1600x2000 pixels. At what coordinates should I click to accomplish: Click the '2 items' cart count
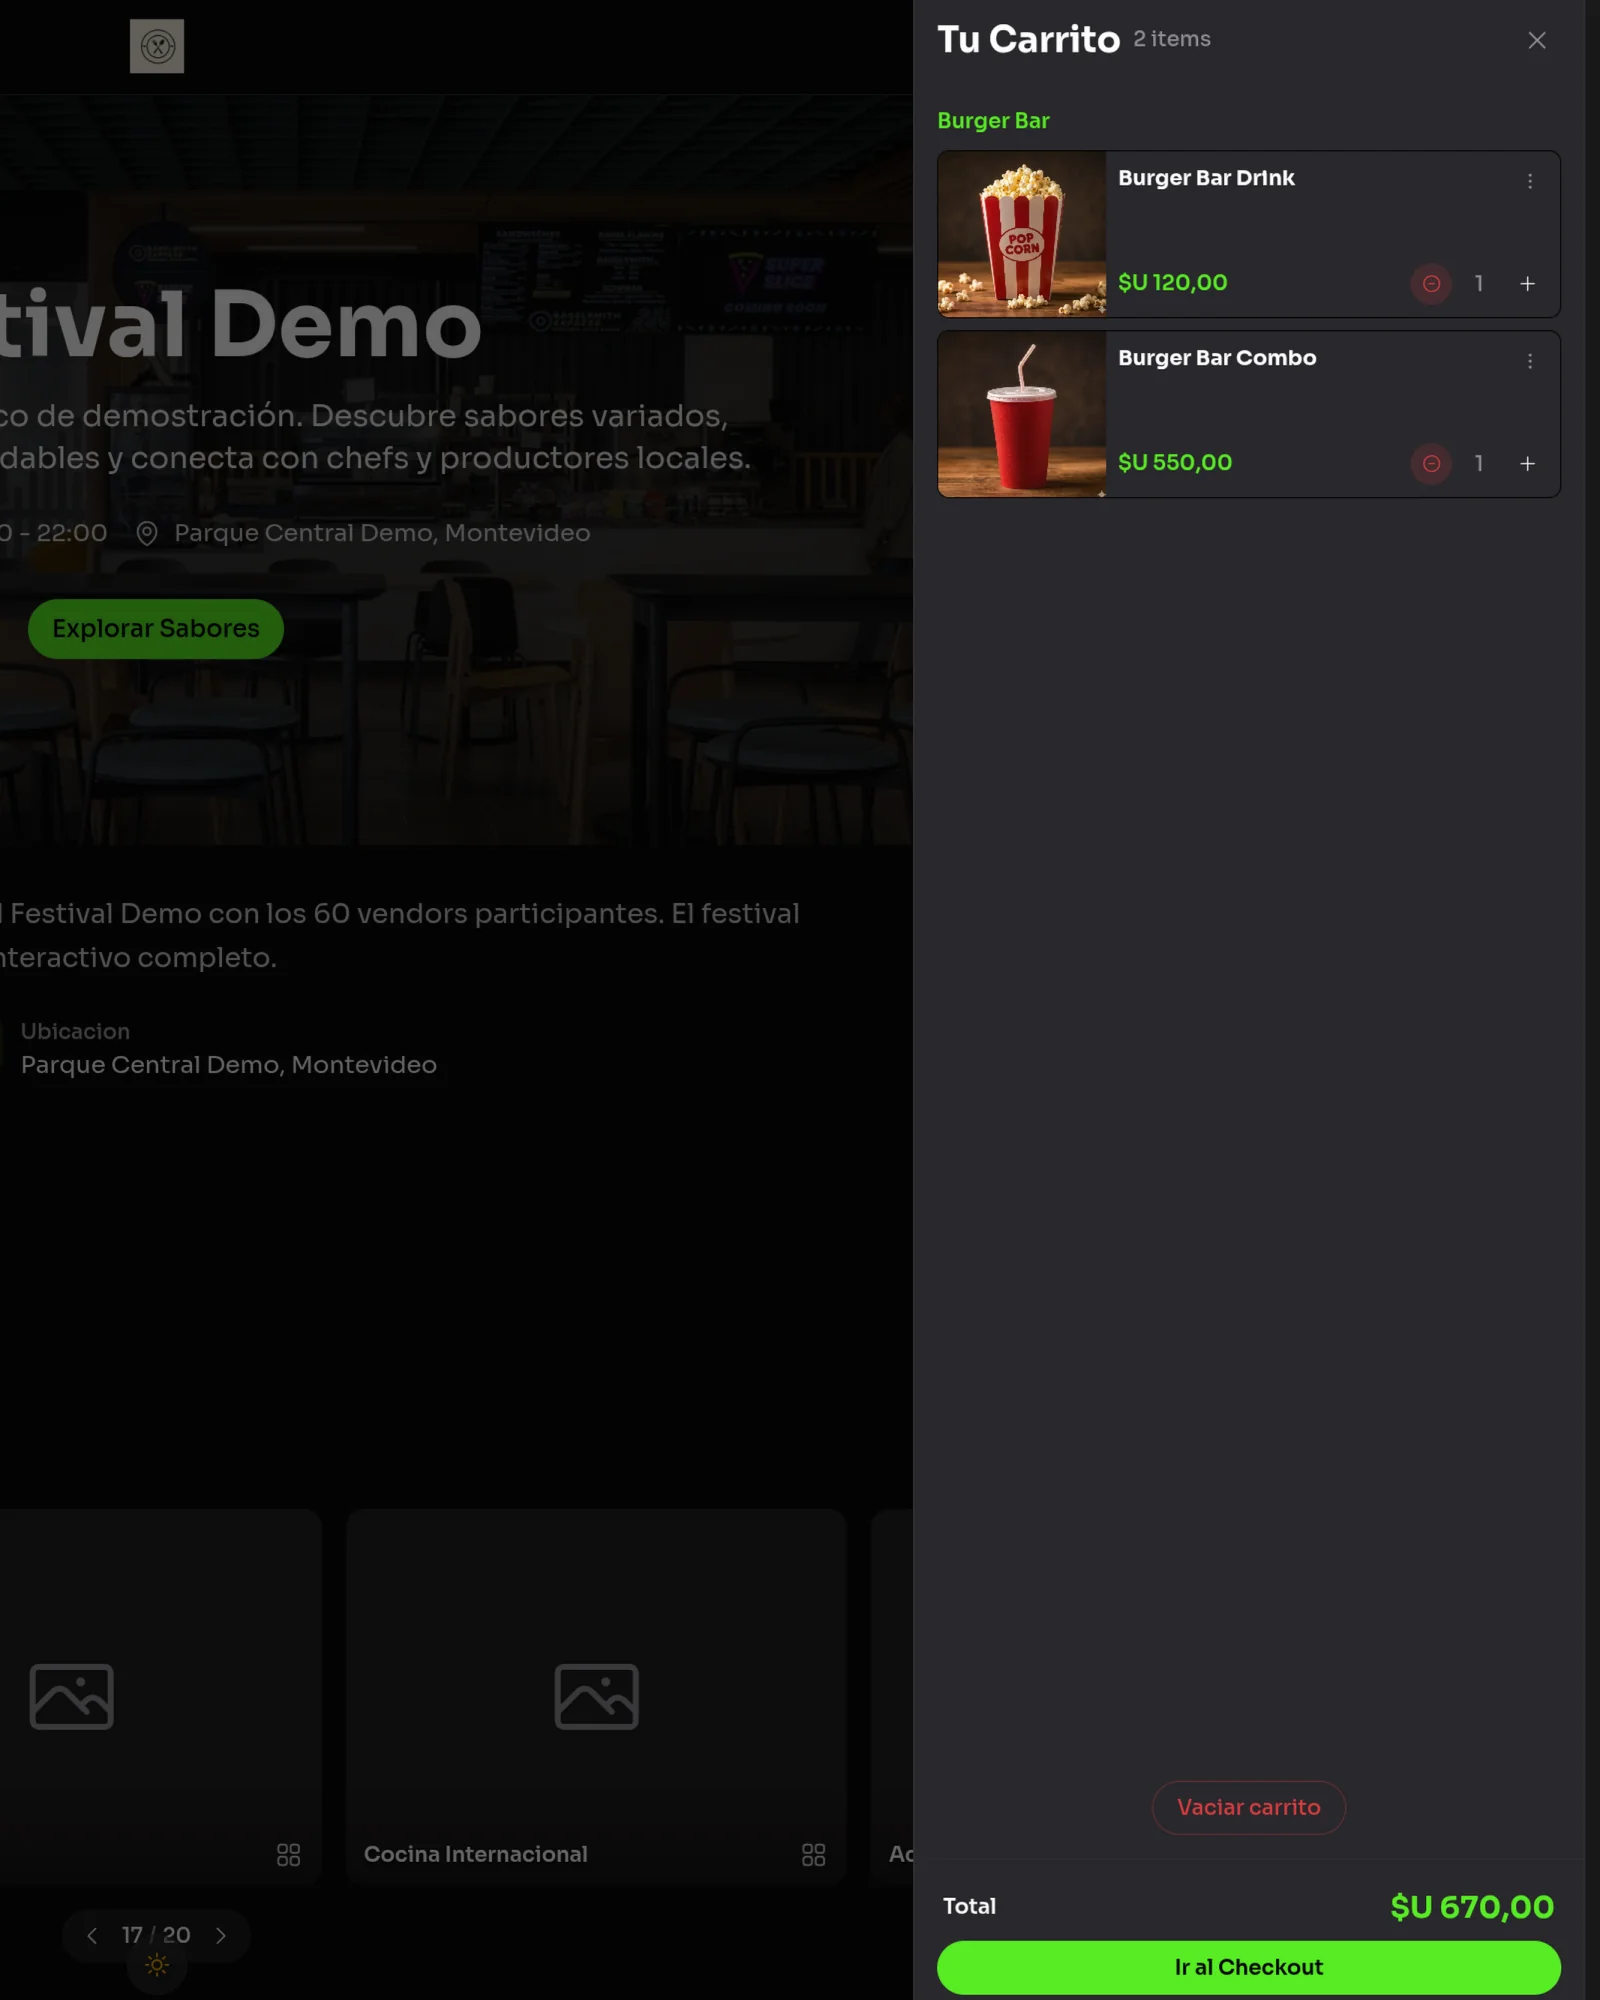(x=1172, y=39)
